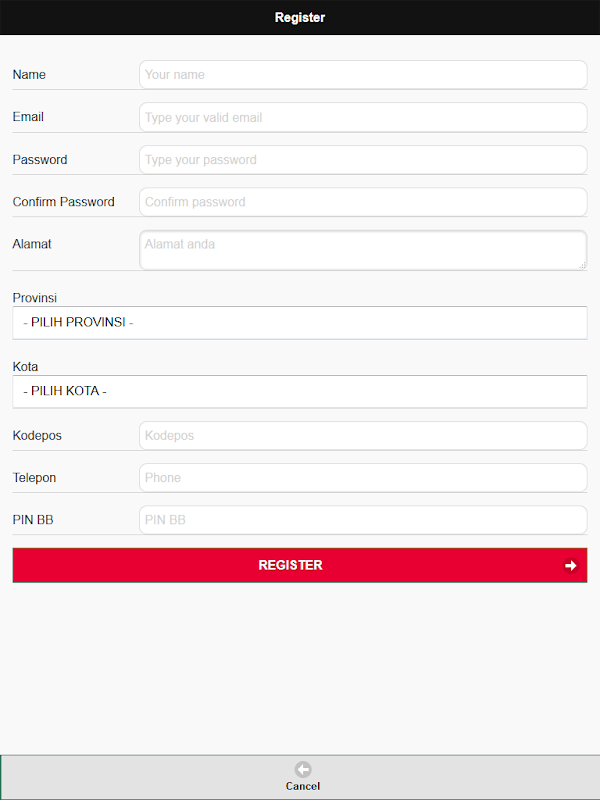This screenshot has height=800, width=600.
Task: Click the Name field label
Action: click(29, 74)
